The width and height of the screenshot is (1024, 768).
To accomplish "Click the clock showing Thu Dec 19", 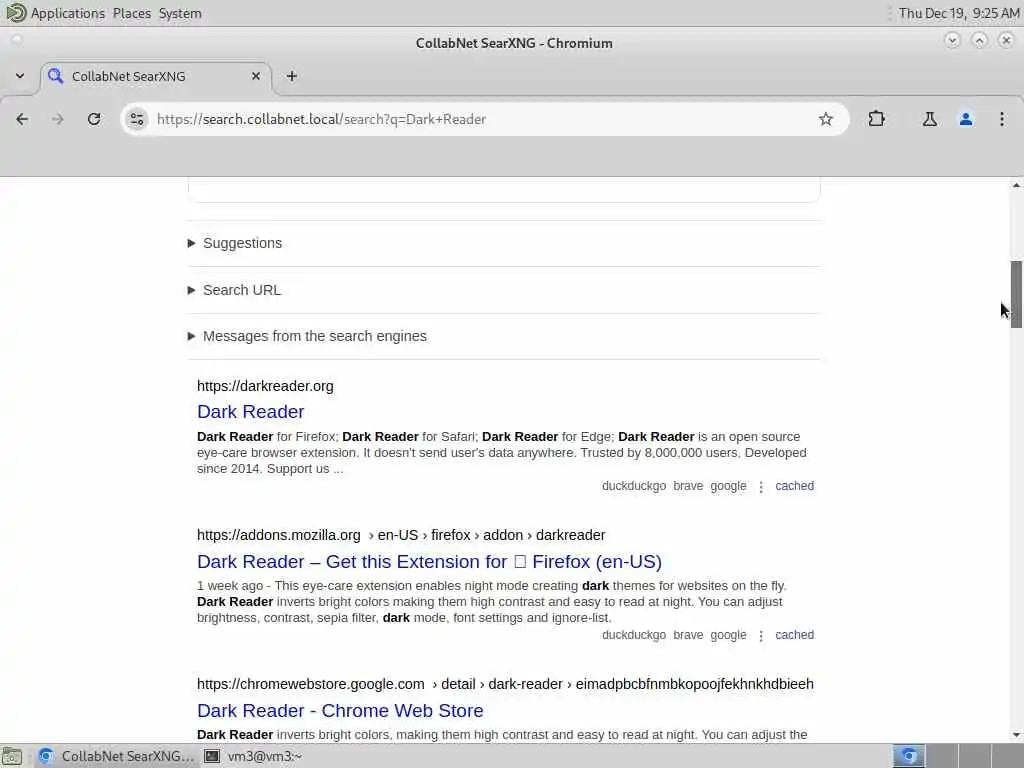I will point(959,13).
